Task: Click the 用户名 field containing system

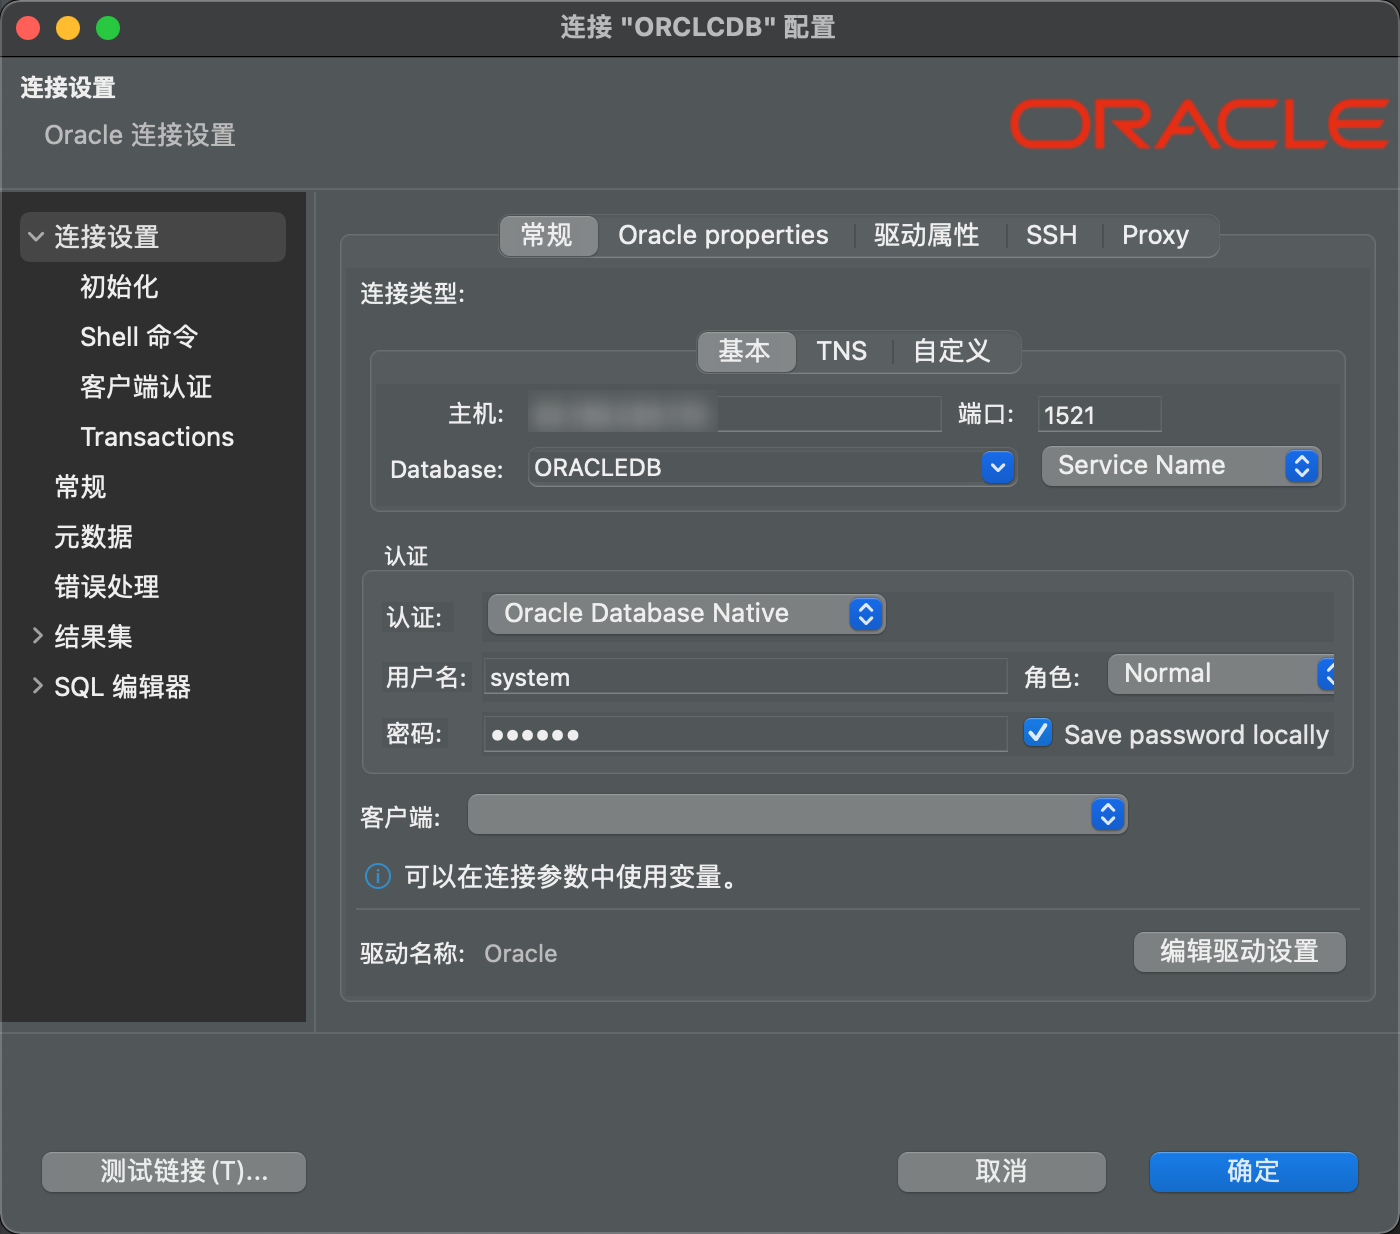Action: click(x=745, y=677)
